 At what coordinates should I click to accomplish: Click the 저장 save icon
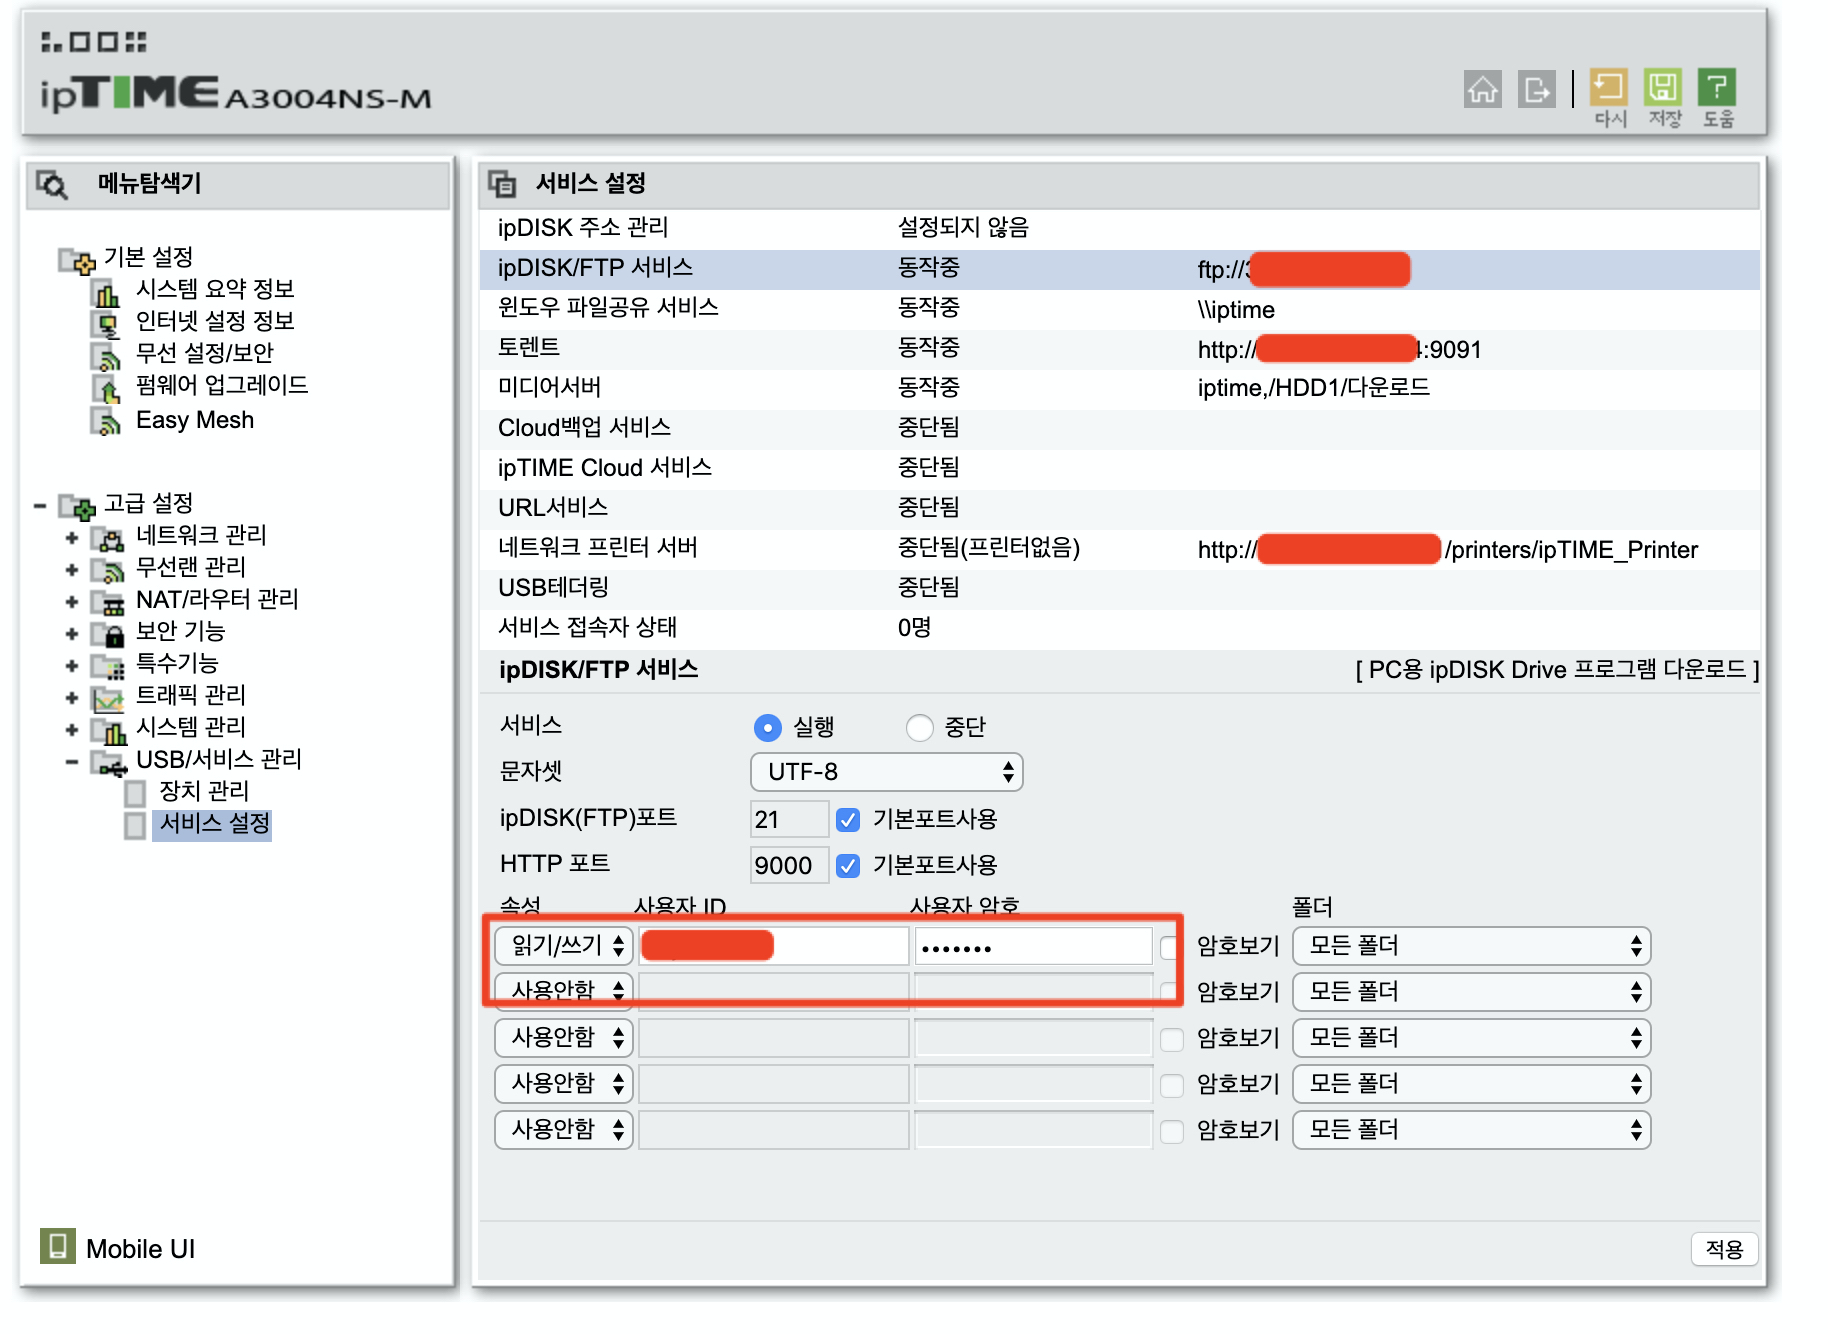point(1663,87)
